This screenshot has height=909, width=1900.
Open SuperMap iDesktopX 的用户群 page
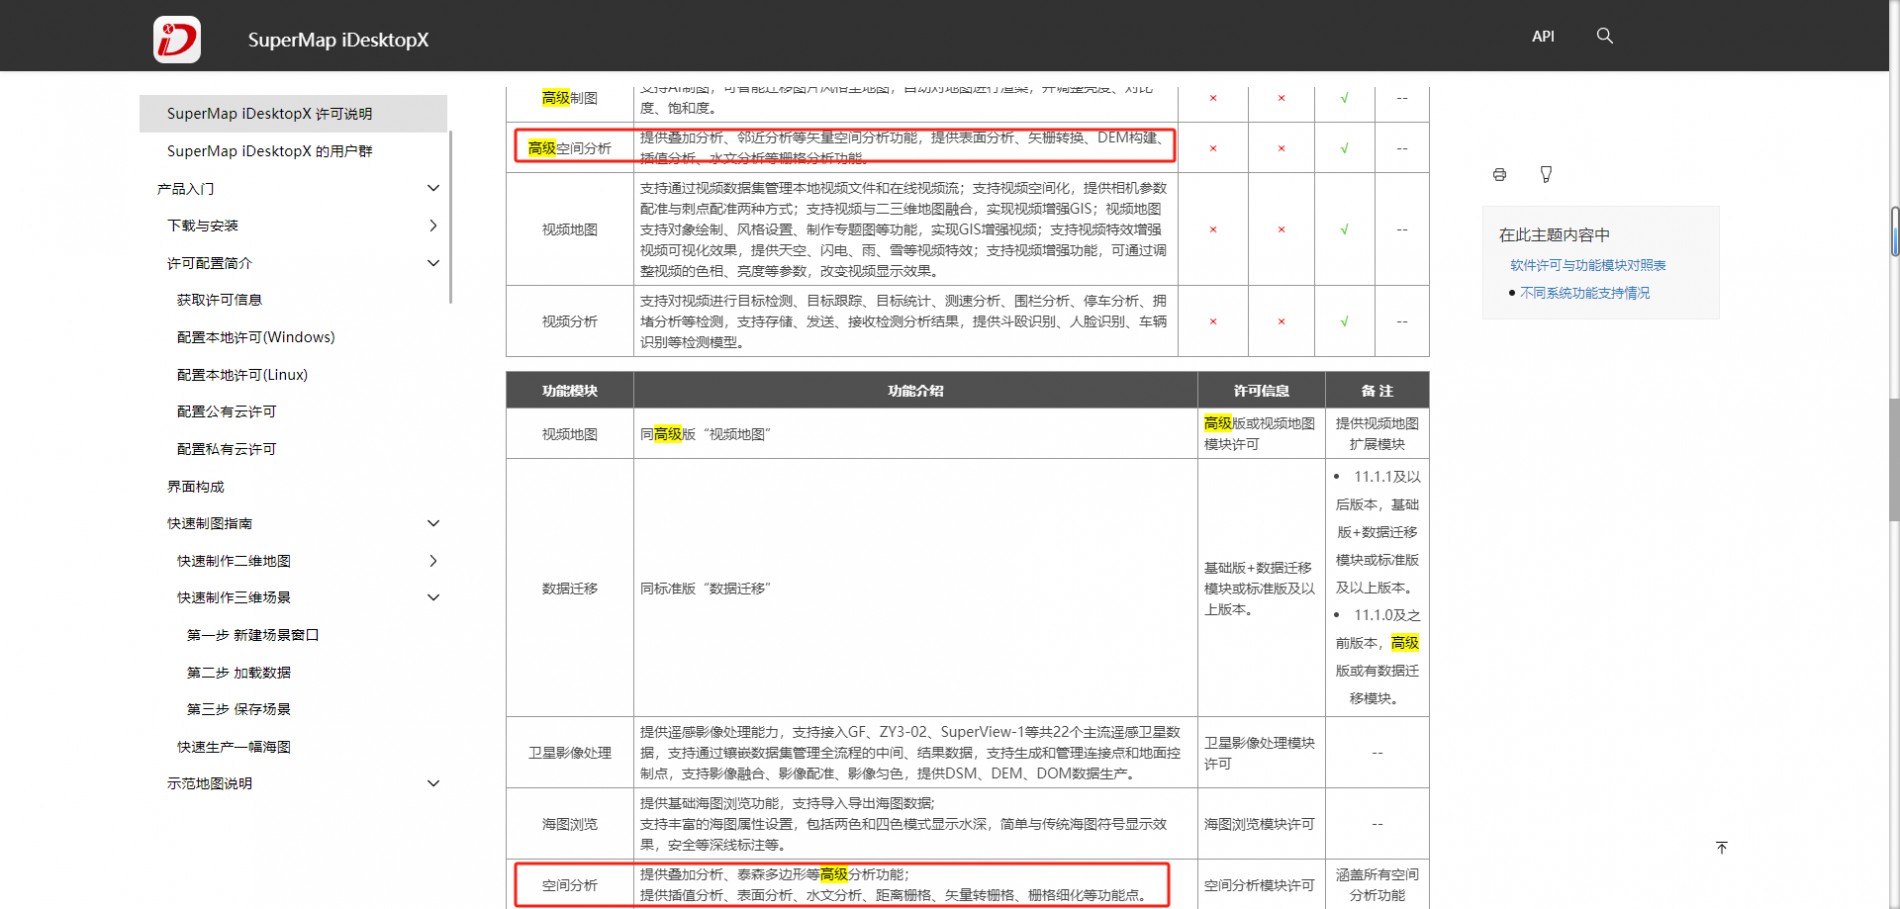269,151
